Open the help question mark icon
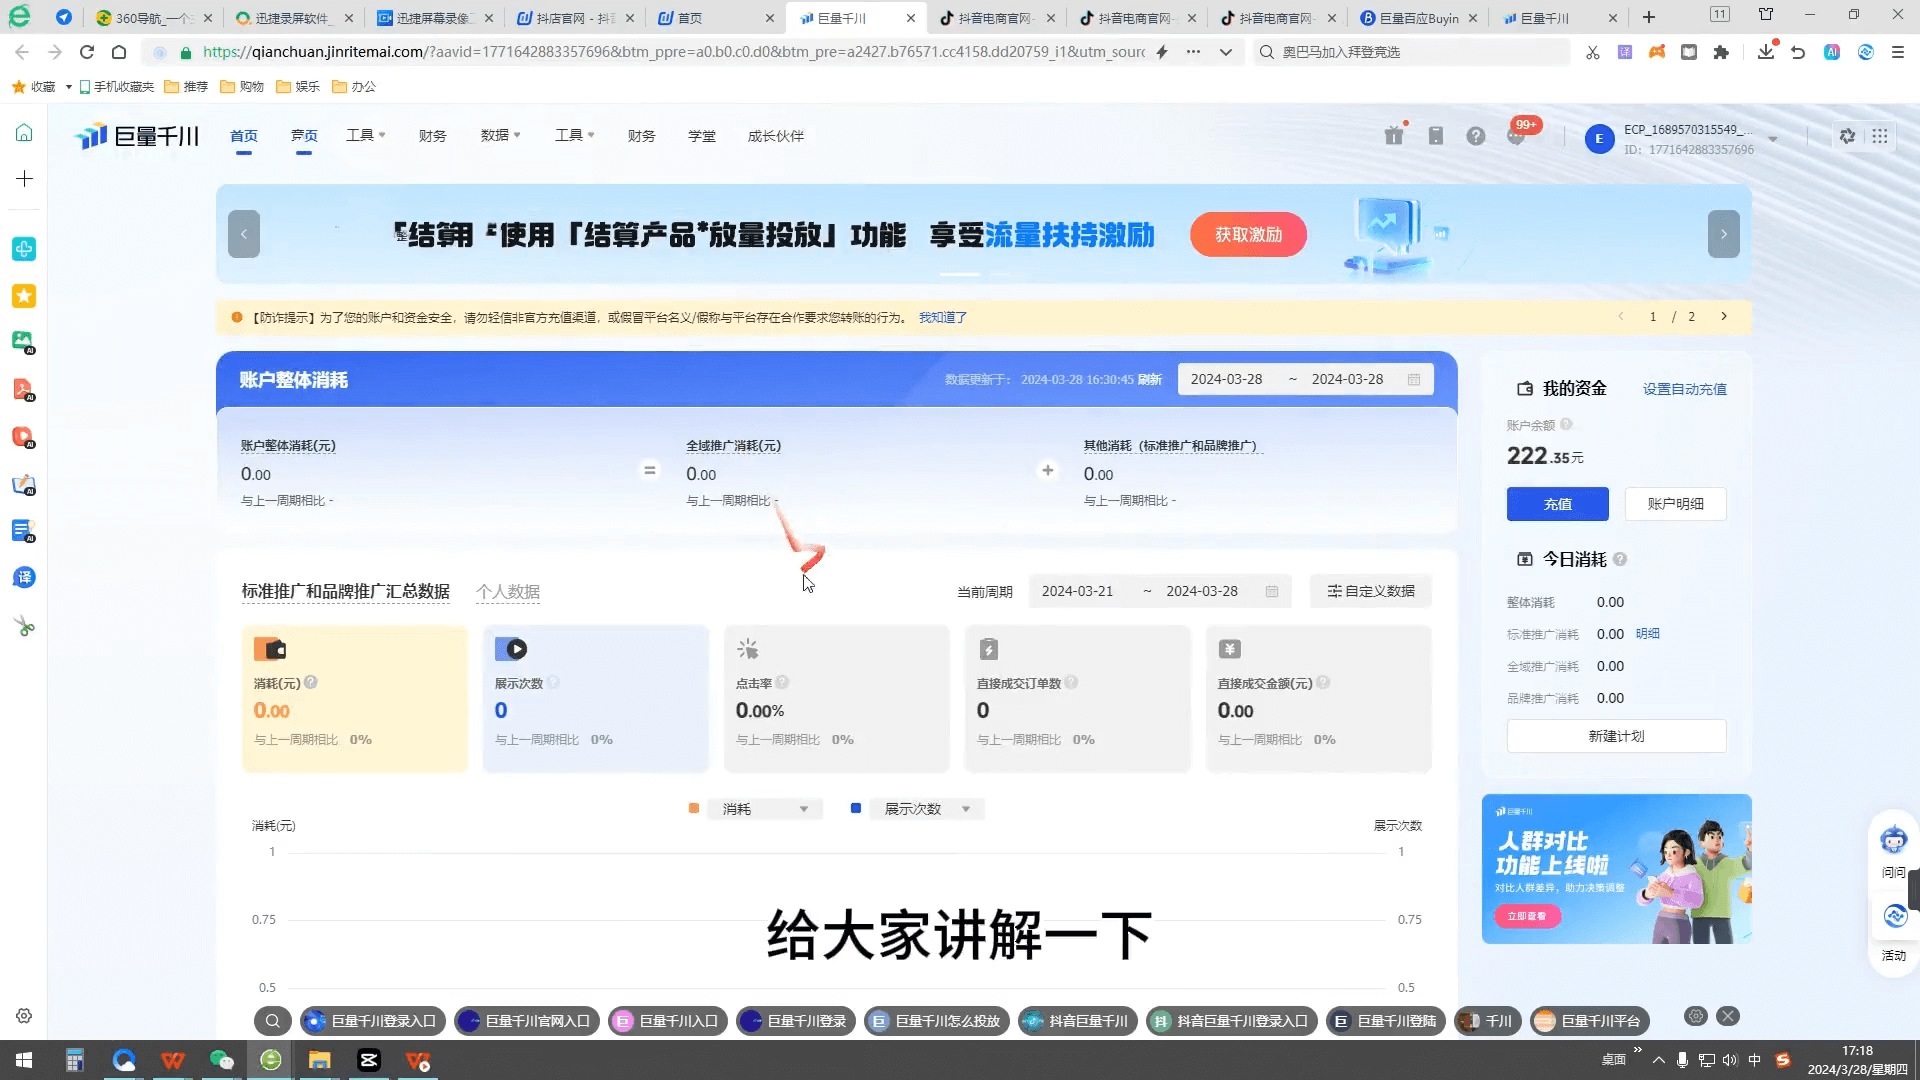 1476,136
